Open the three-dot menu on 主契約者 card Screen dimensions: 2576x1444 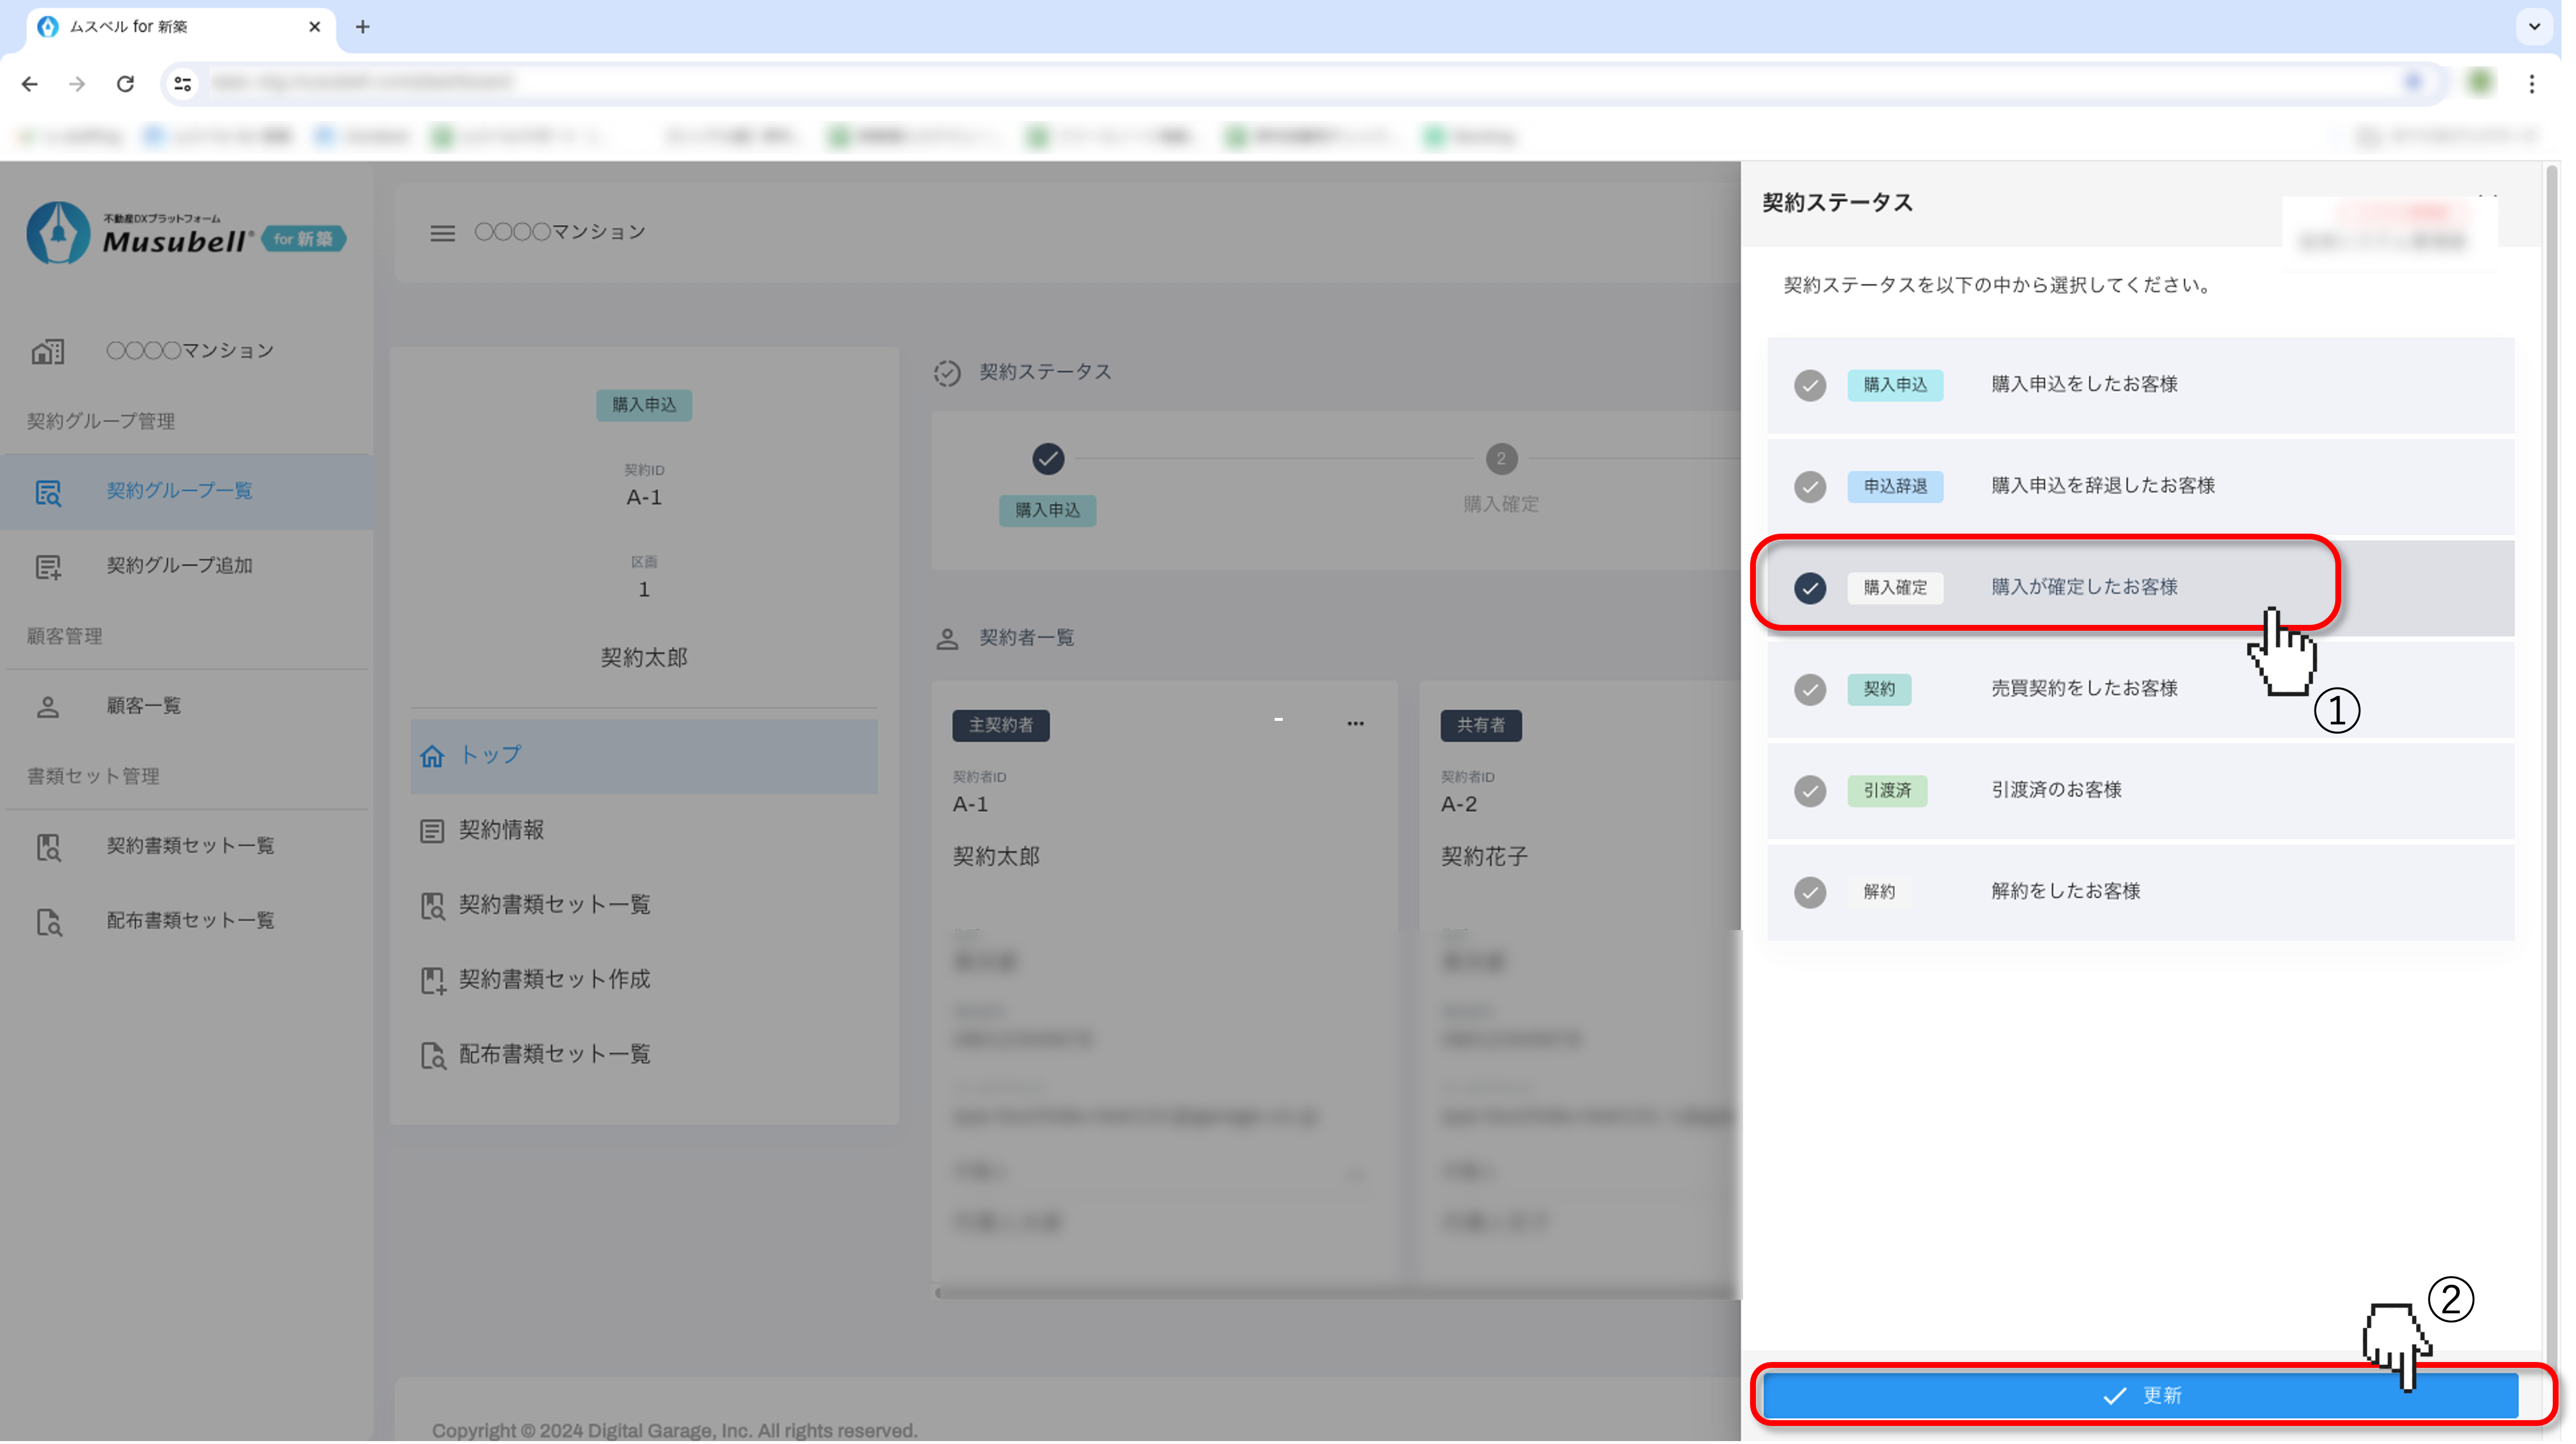(1355, 724)
